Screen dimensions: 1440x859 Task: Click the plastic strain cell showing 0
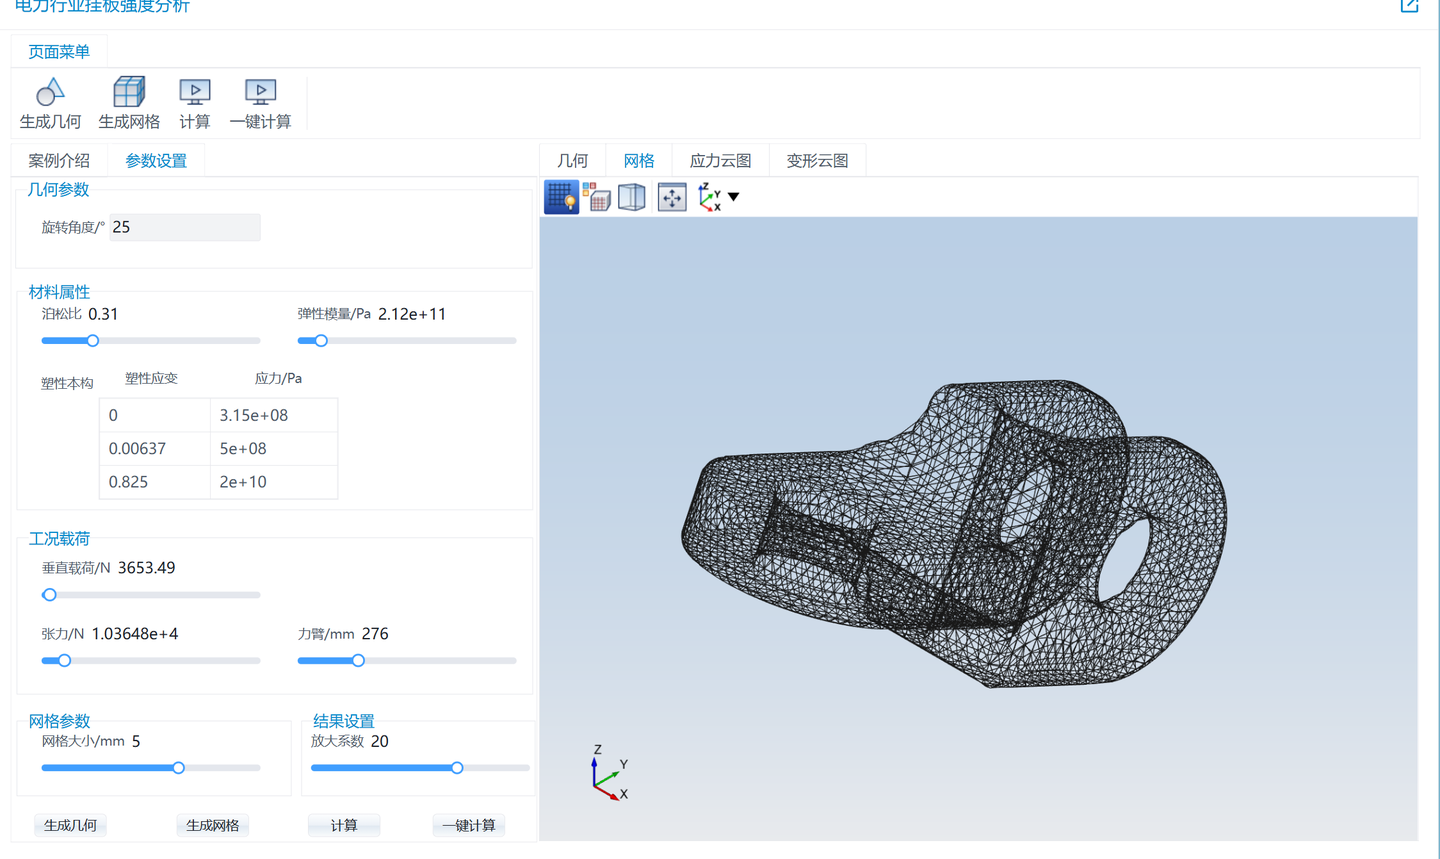(x=155, y=415)
